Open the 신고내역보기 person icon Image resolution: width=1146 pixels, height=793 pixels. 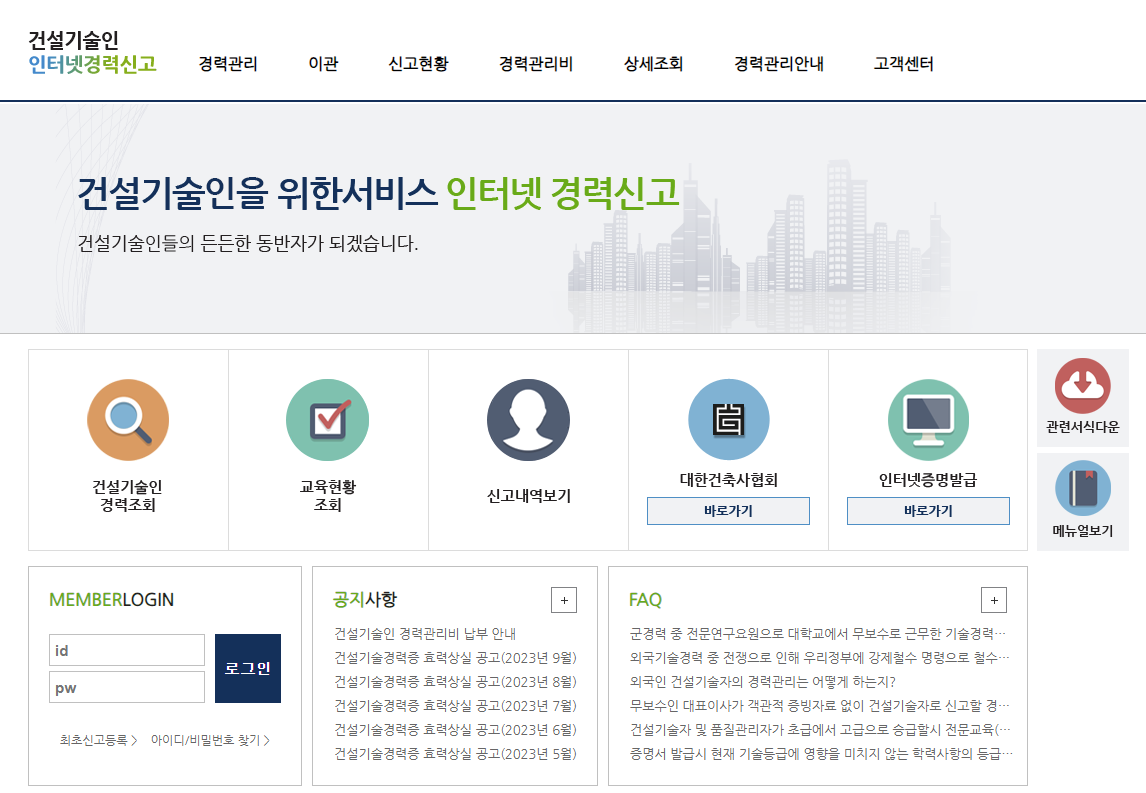click(528, 420)
